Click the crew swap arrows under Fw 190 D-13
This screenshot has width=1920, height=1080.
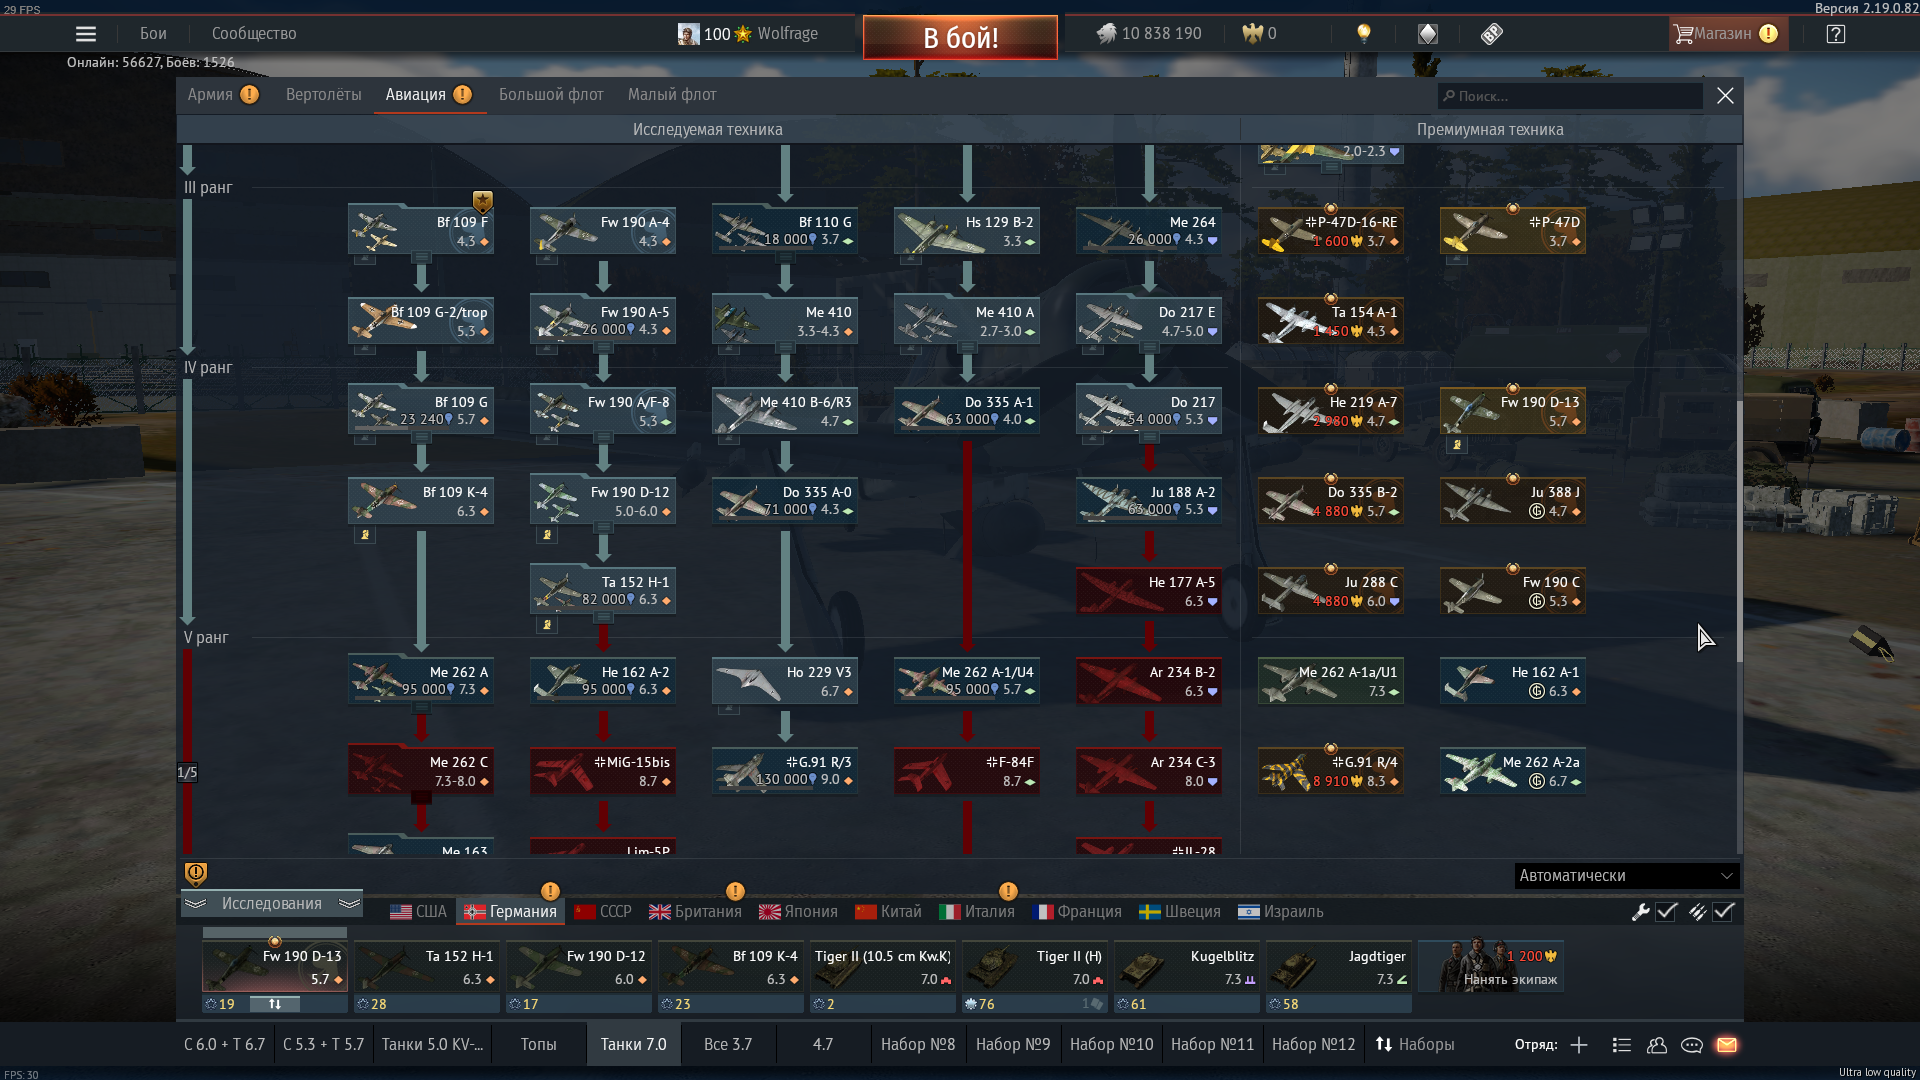pyautogui.click(x=275, y=1004)
